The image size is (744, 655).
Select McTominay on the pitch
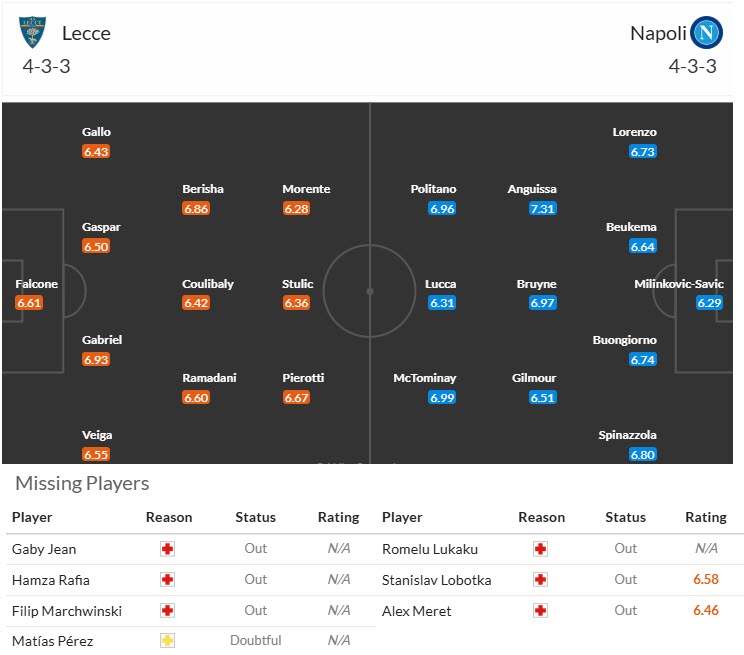coord(425,378)
